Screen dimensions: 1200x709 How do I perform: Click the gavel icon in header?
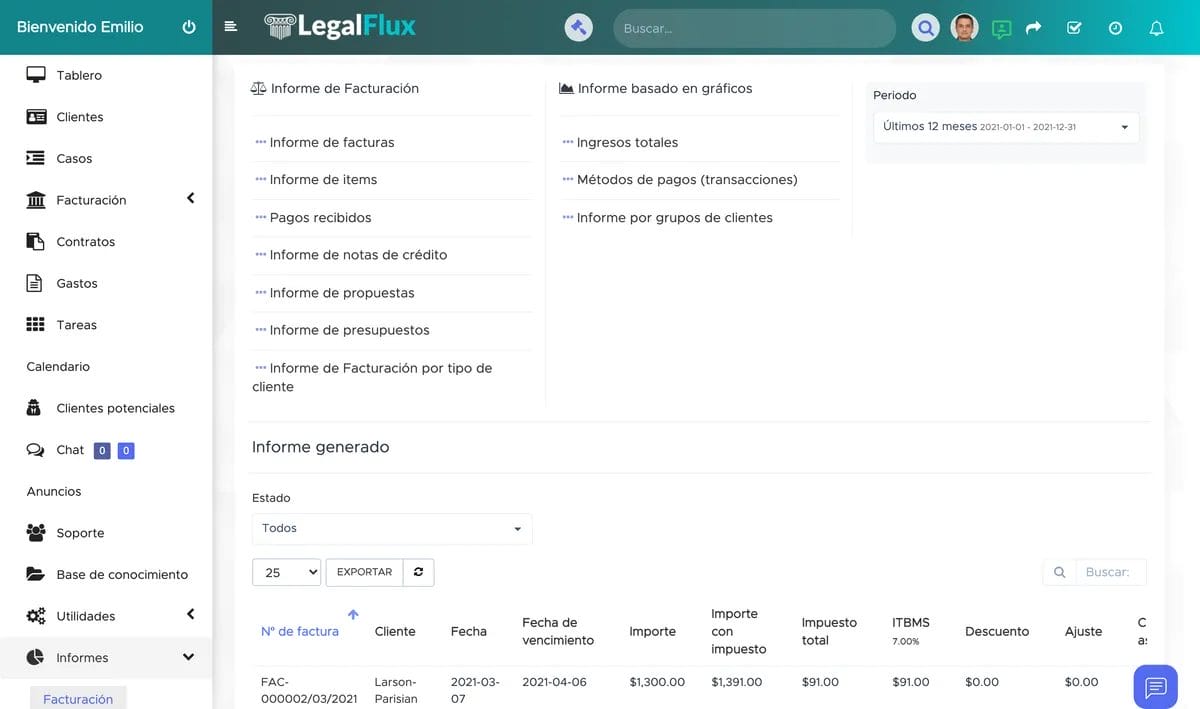578,28
